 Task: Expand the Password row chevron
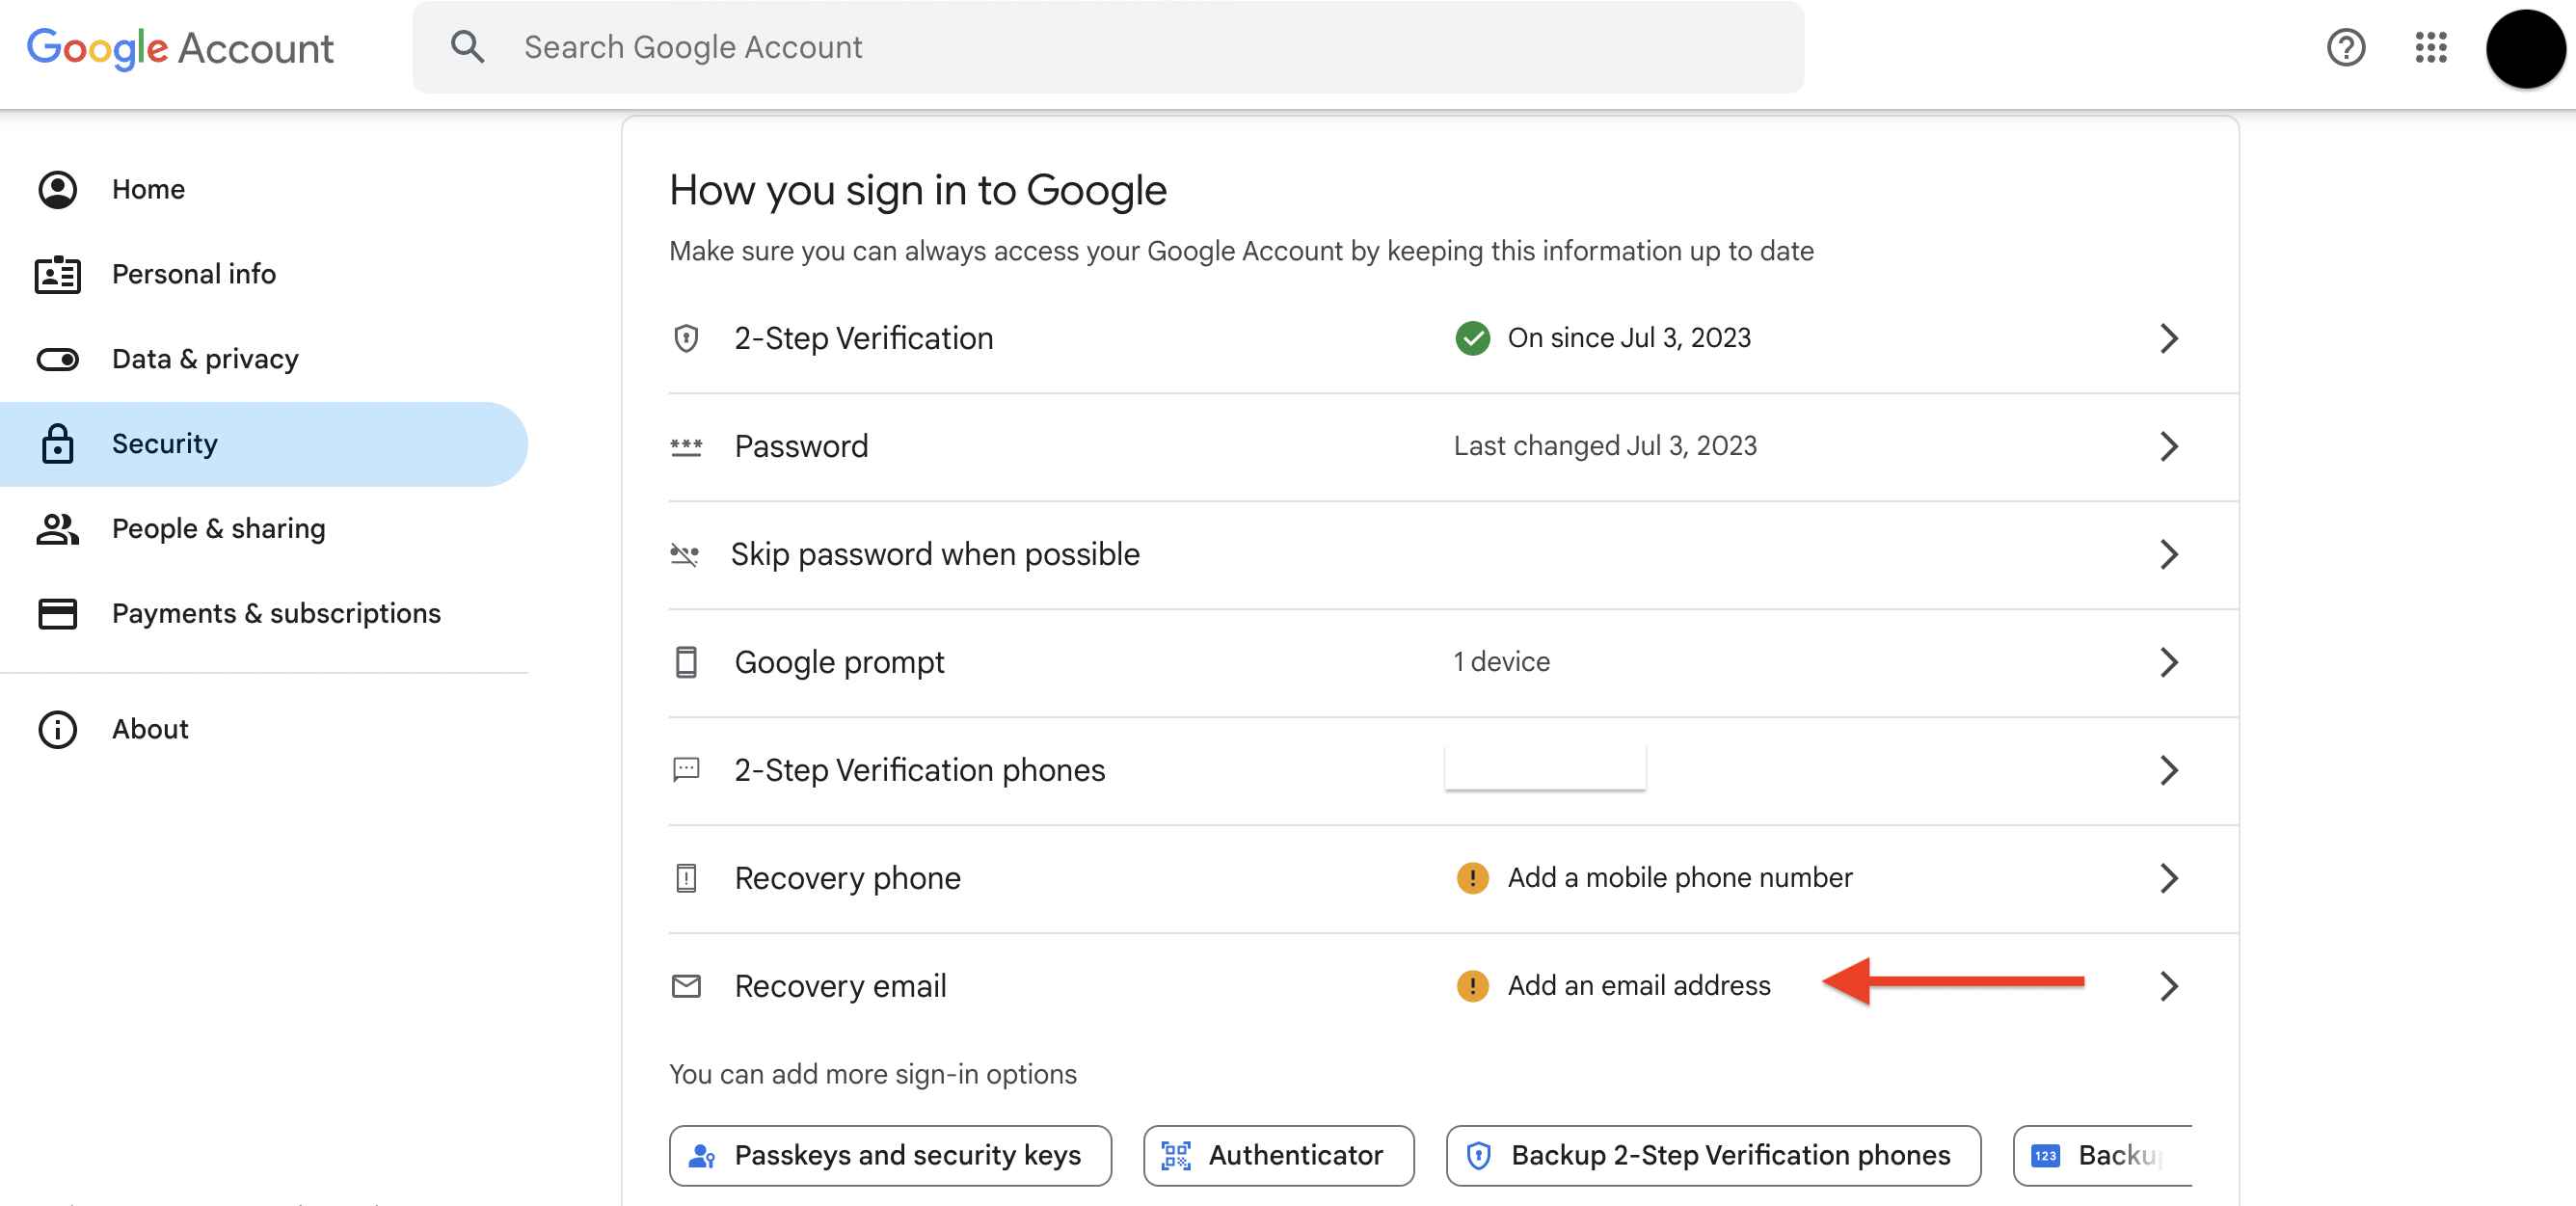point(2168,446)
